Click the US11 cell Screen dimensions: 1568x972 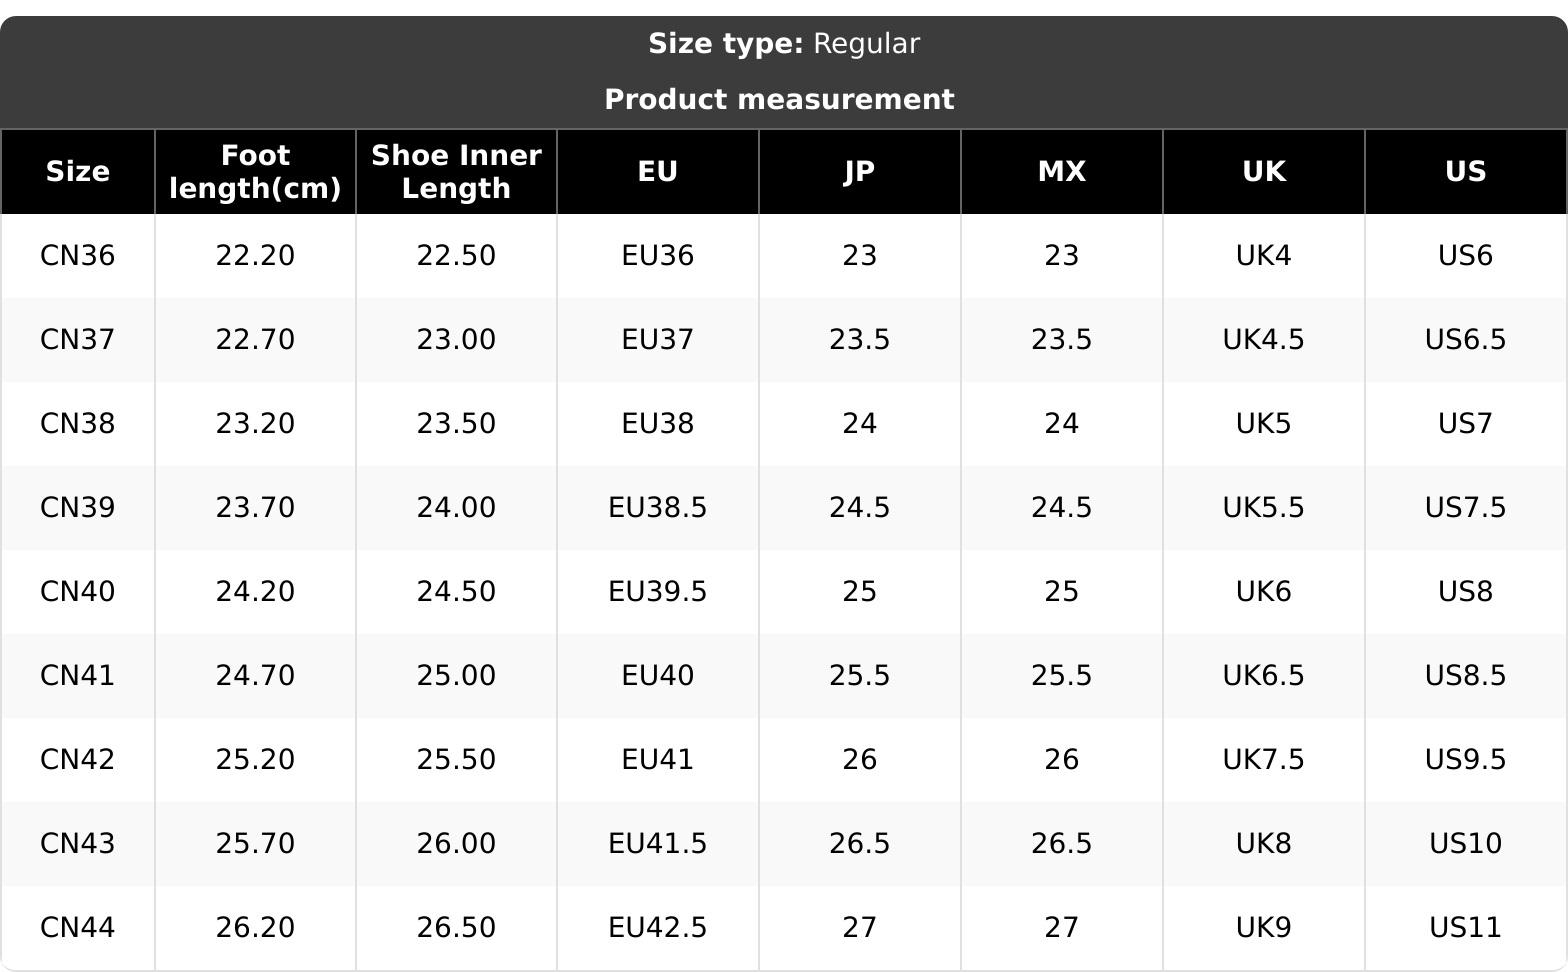(1466, 928)
